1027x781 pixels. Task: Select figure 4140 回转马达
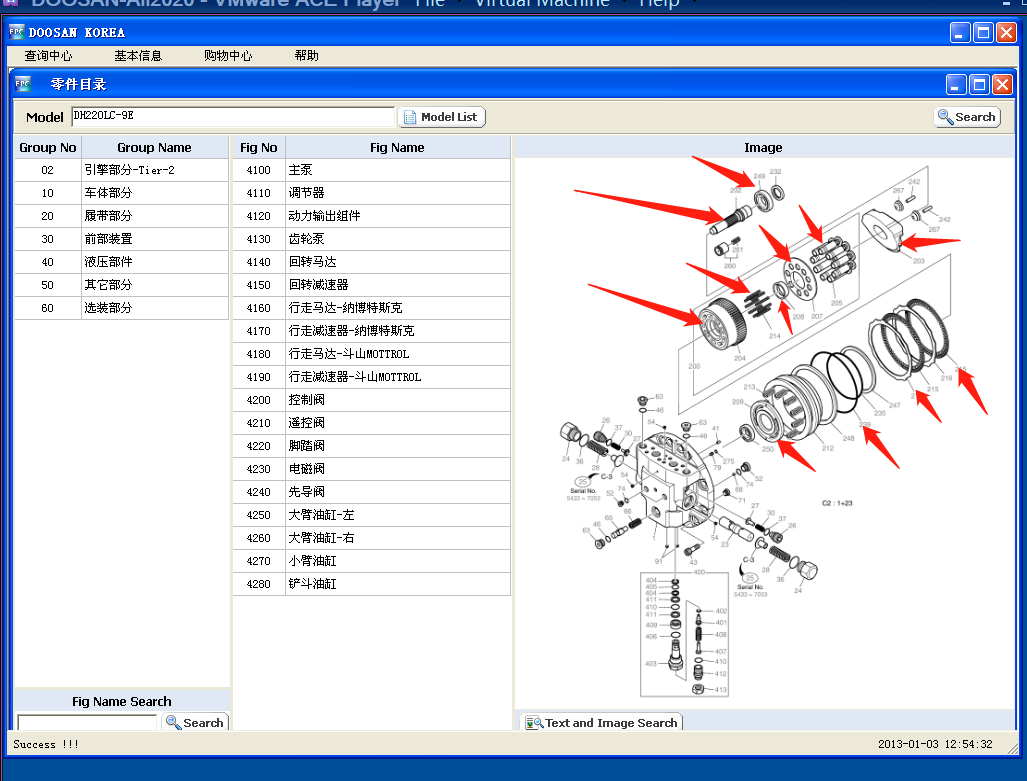[371, 262]
